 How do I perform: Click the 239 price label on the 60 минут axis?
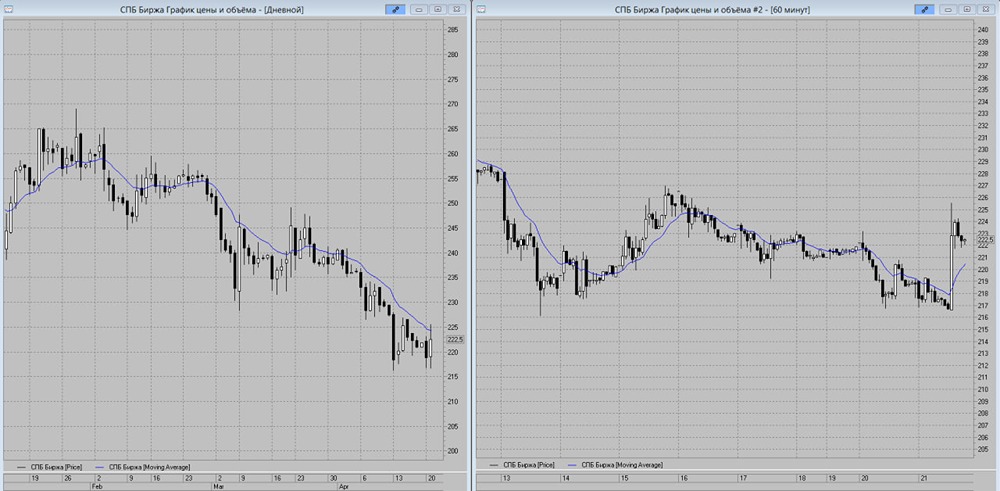click(x=984, y=41)
